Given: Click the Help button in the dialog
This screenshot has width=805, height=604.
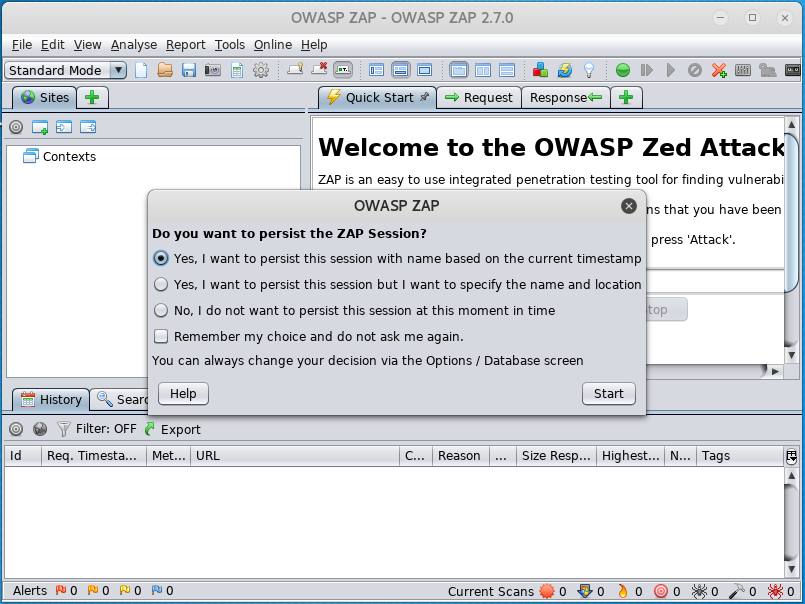Looking at the screenshot, I should point(183,393).
